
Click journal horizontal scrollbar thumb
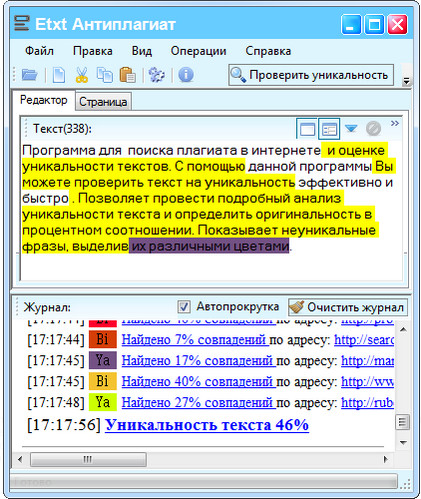[x=88, y=459]
